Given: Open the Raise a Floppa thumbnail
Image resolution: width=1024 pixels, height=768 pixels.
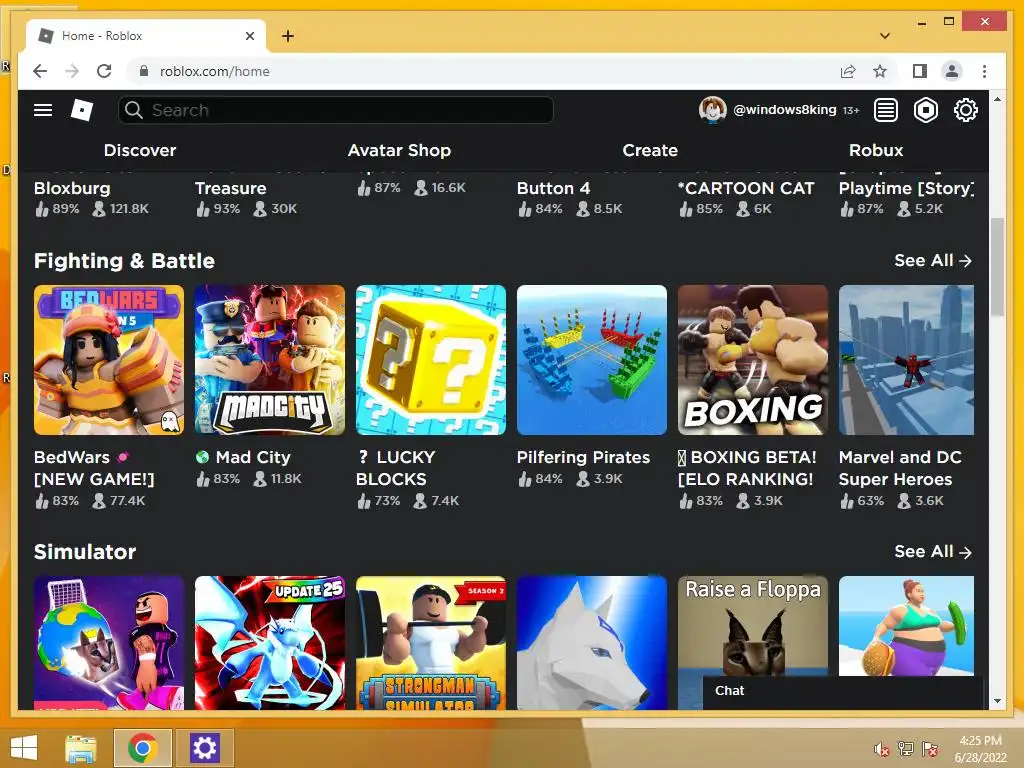Looking at the screenshot, I should [x=753, y=626].
